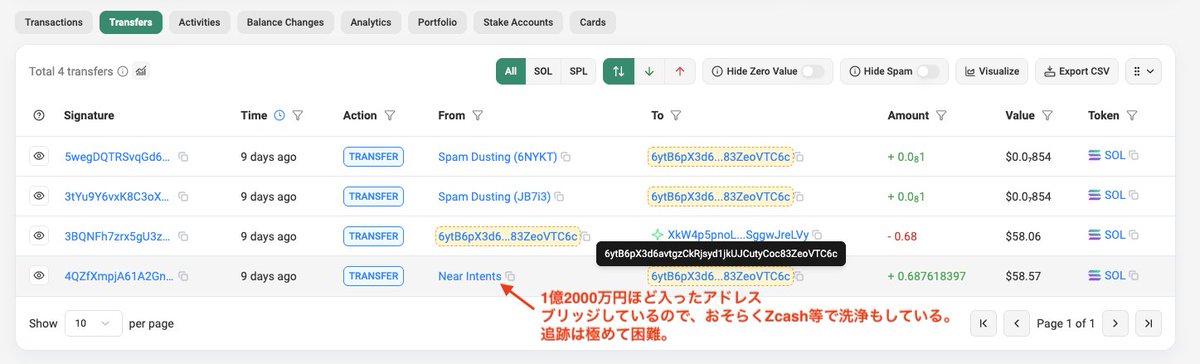Open the To column filter

click(x=676, y=116)
